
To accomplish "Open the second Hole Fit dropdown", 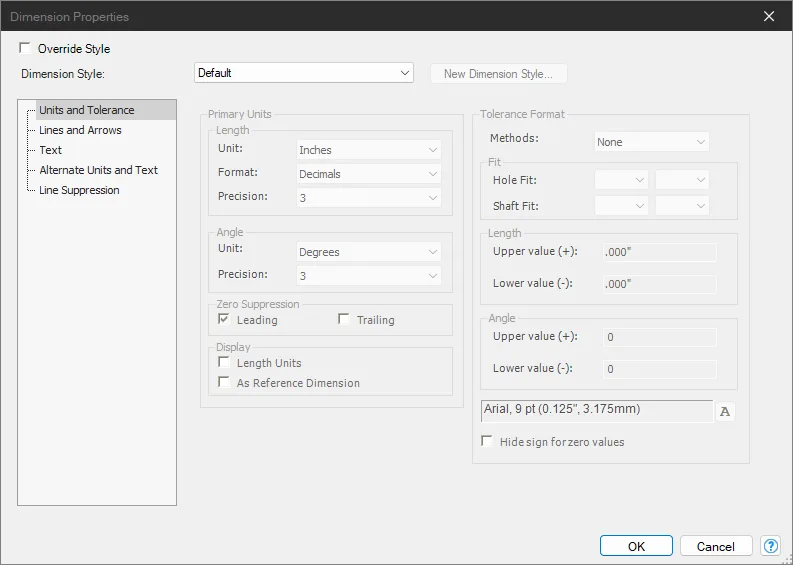I will tap(682, 180).
